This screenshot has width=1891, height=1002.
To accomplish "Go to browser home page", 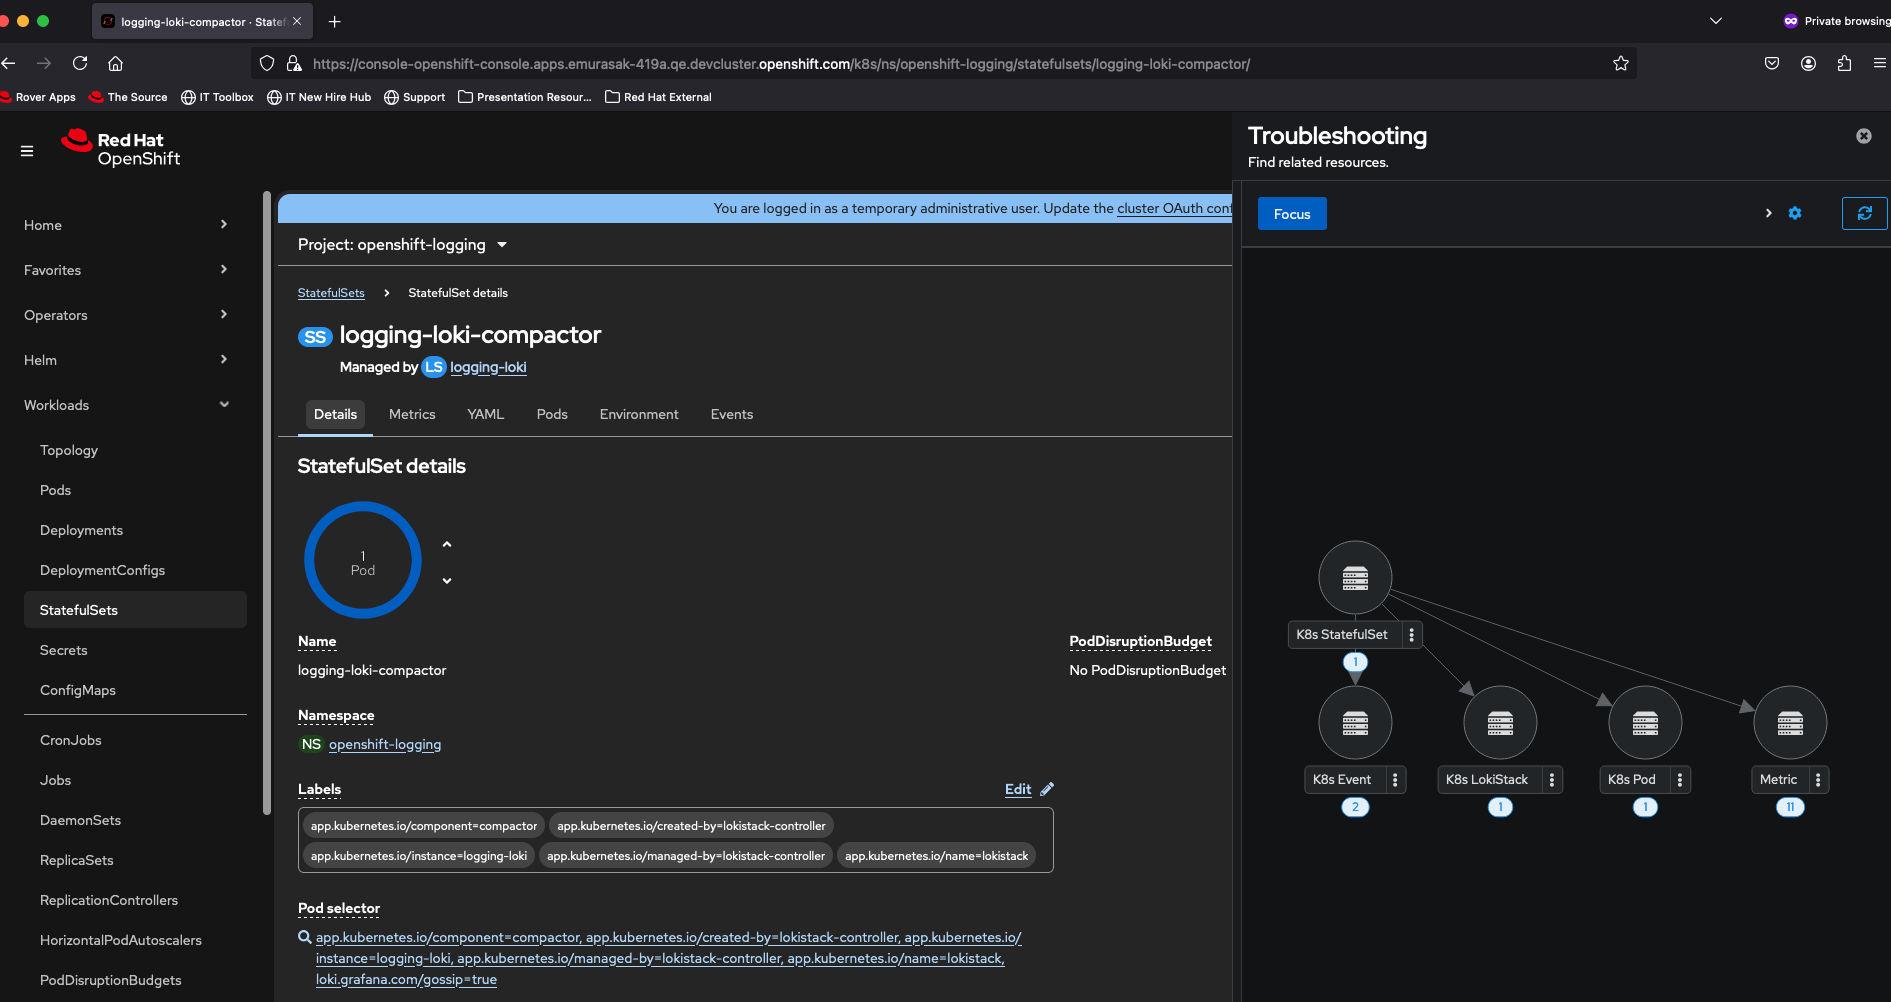I will (116, 63).
